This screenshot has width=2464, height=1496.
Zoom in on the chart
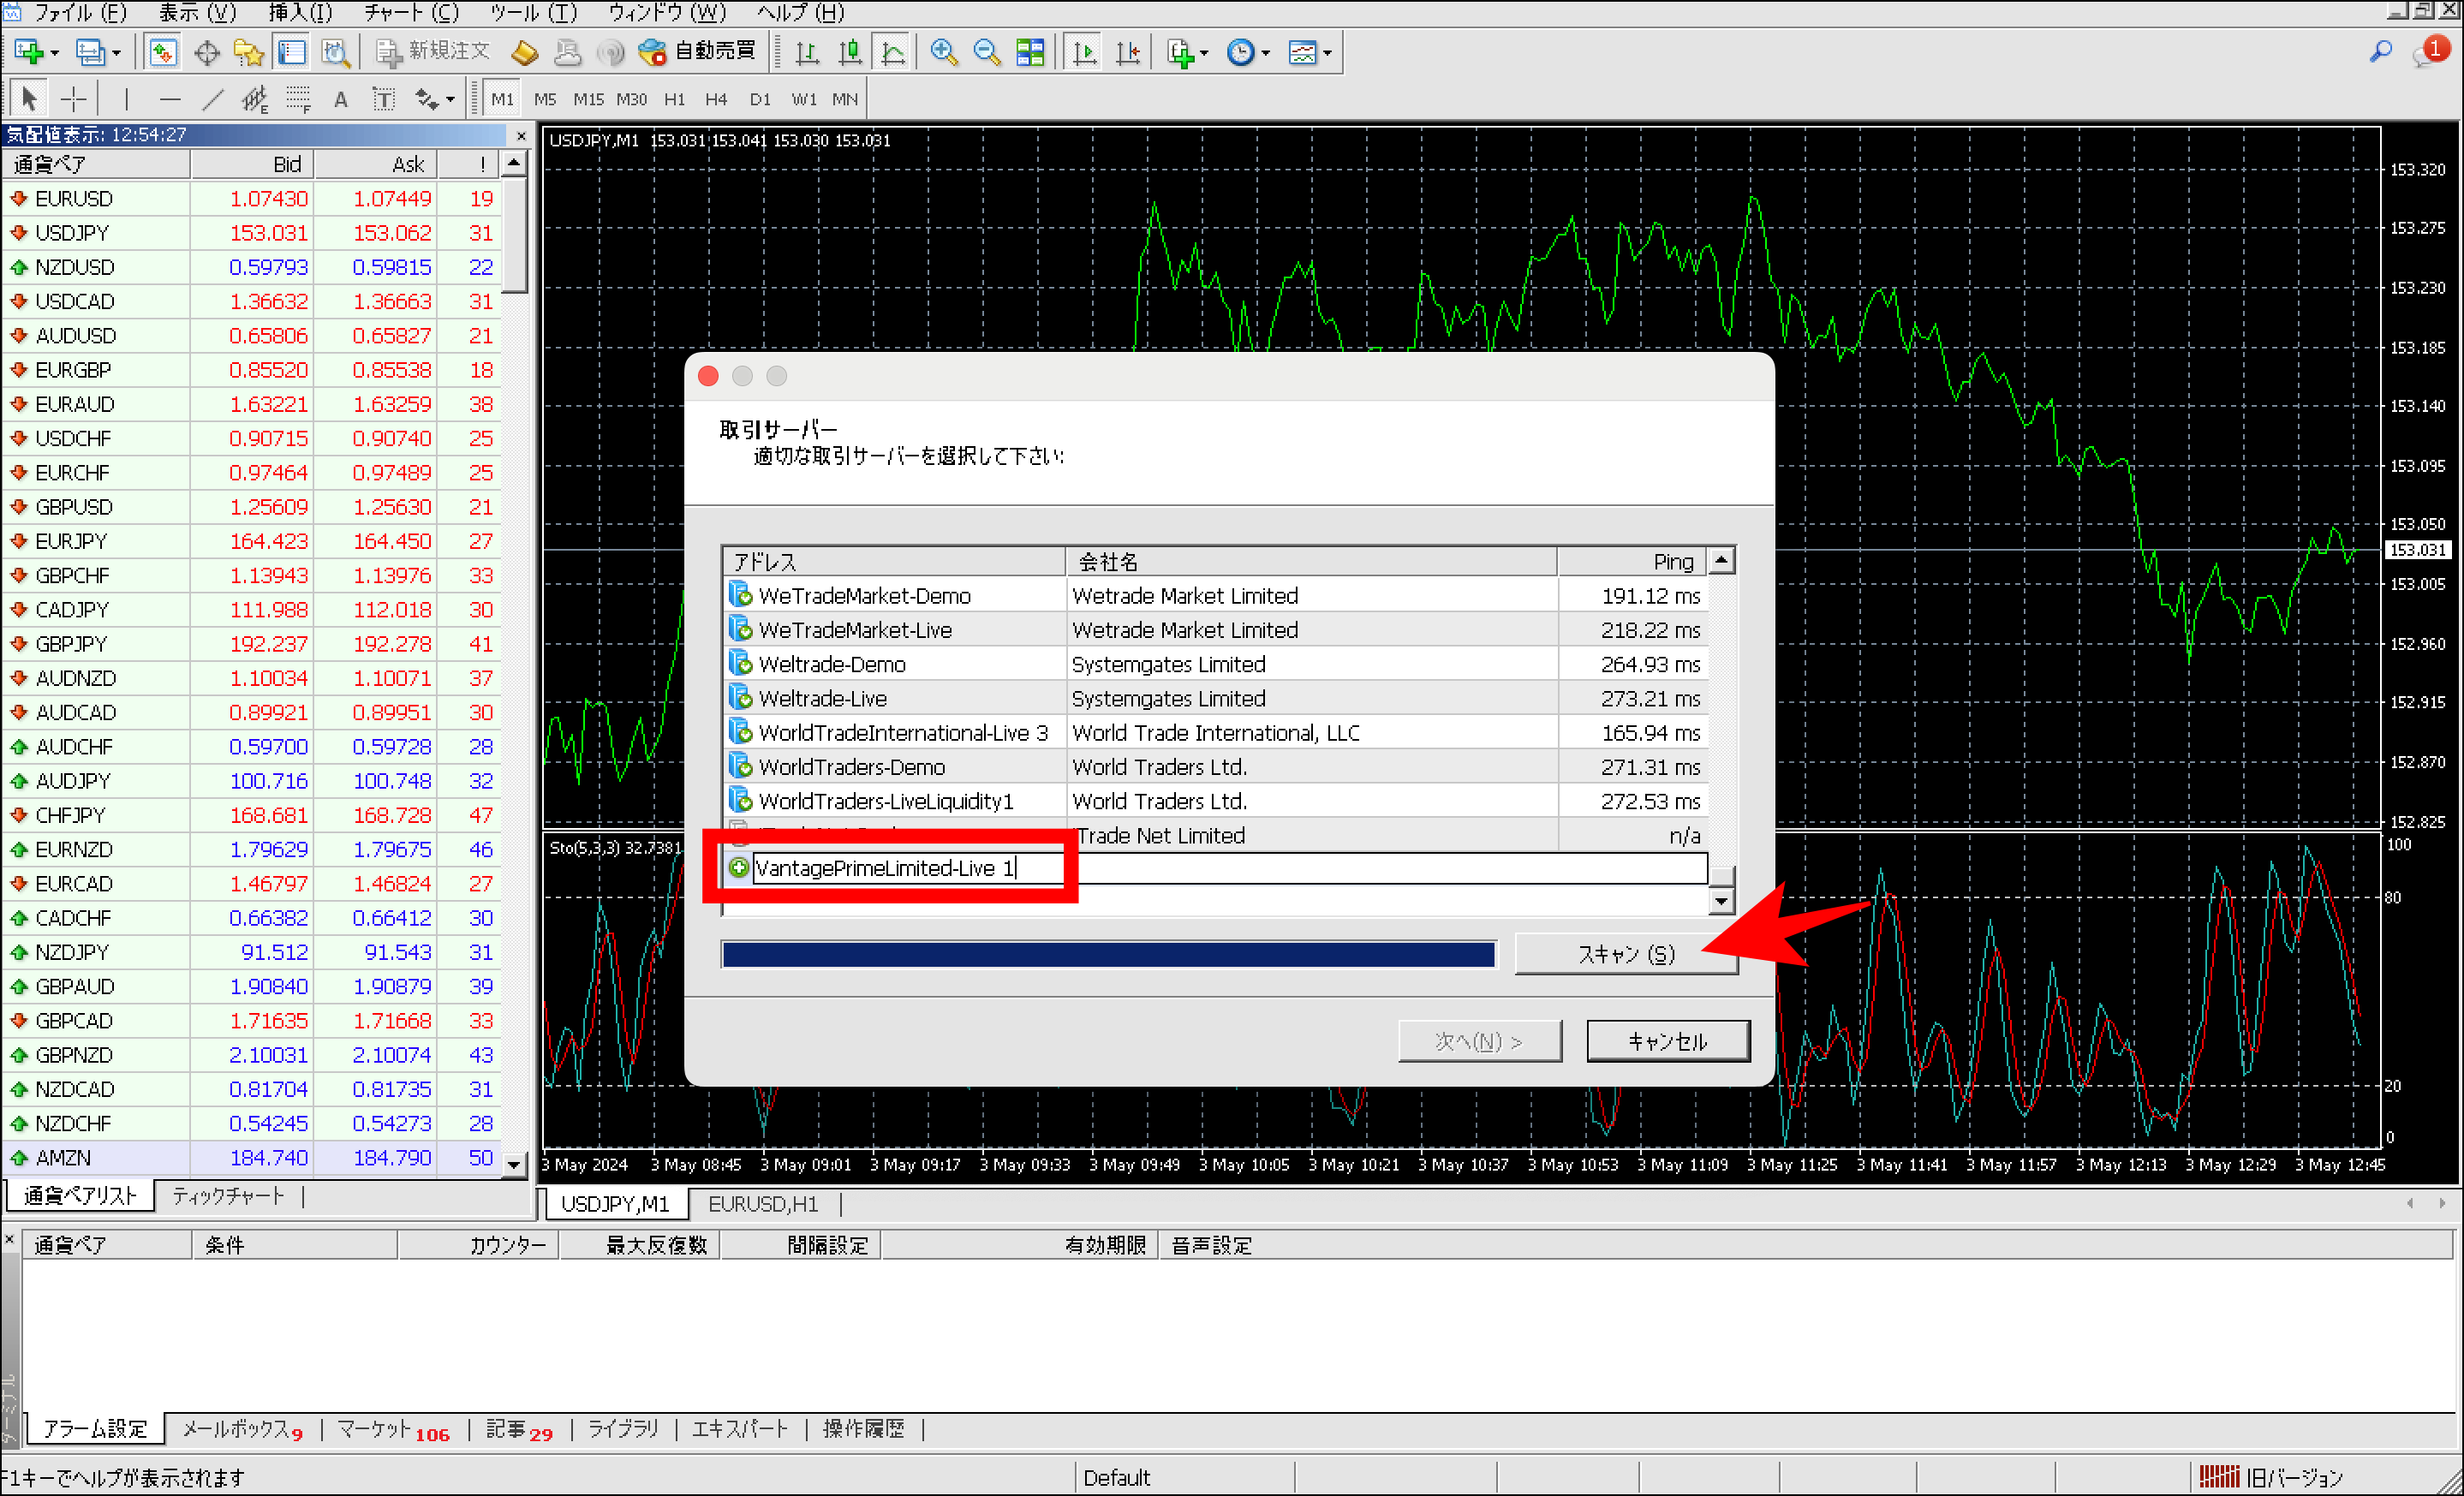coord(941,51)
